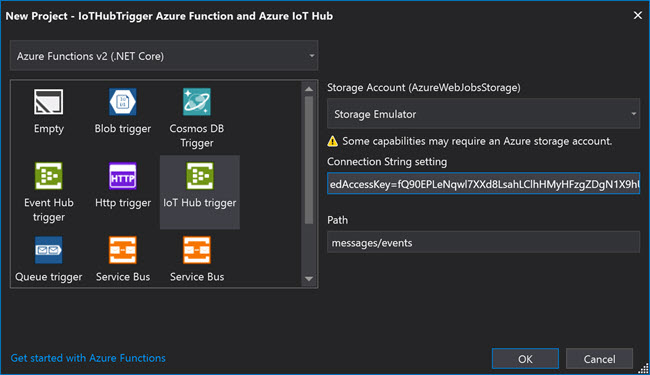Click the template list scrollbar thumb

coord(309,160)
